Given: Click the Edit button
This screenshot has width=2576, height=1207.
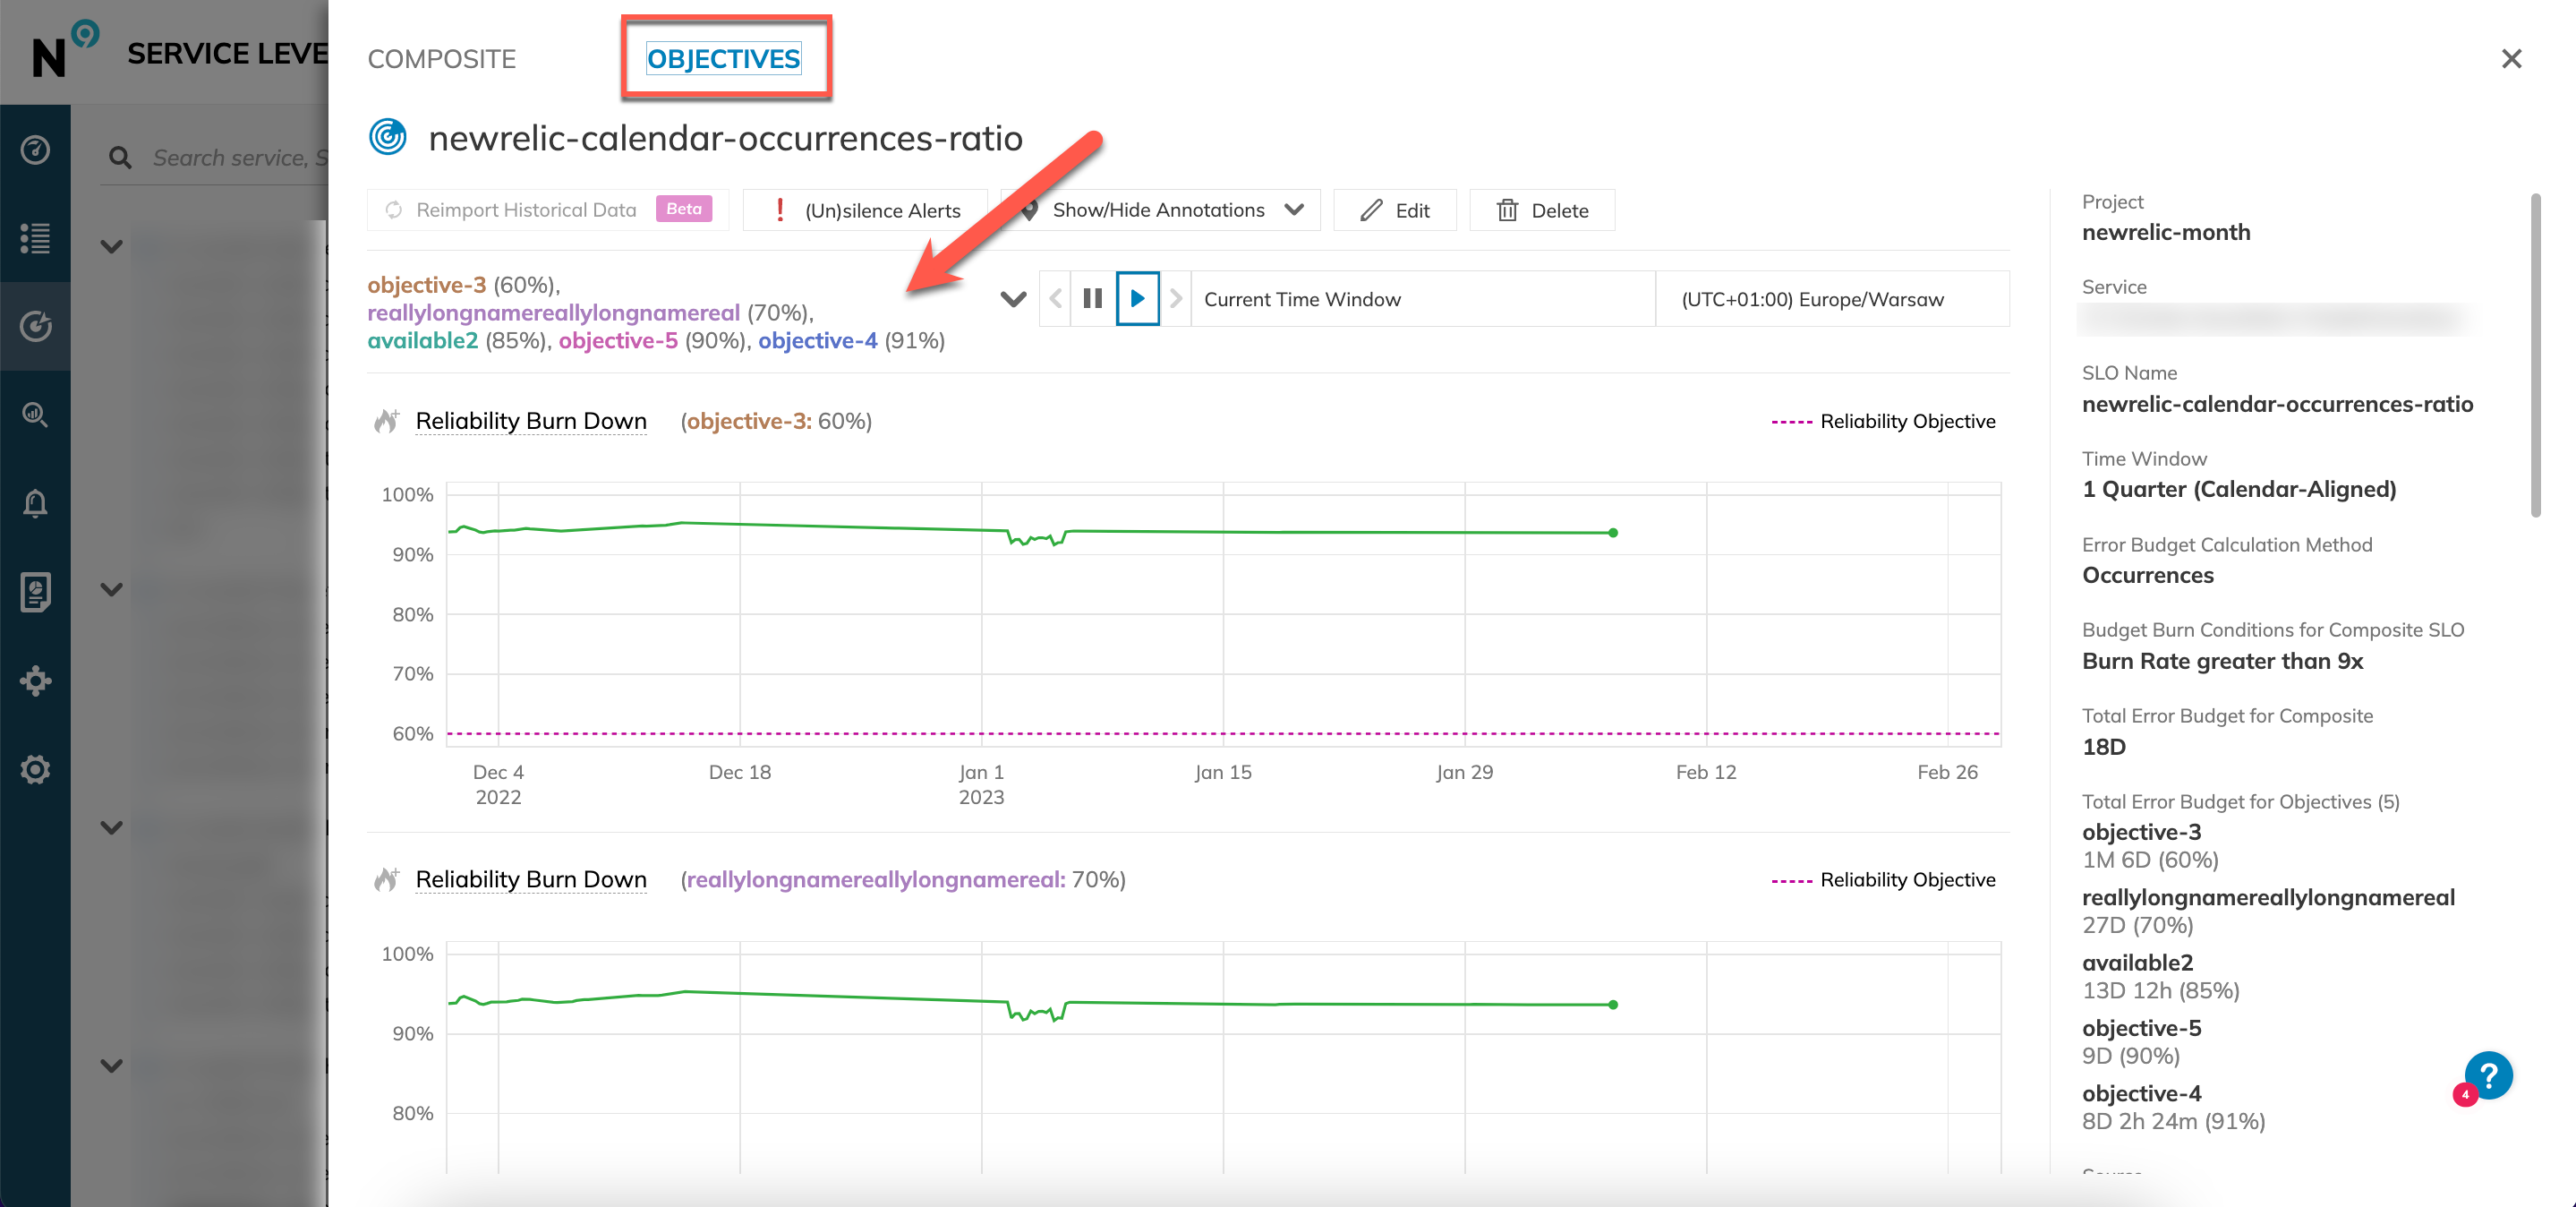Looking at the screenshot, I should [1394, 210].
